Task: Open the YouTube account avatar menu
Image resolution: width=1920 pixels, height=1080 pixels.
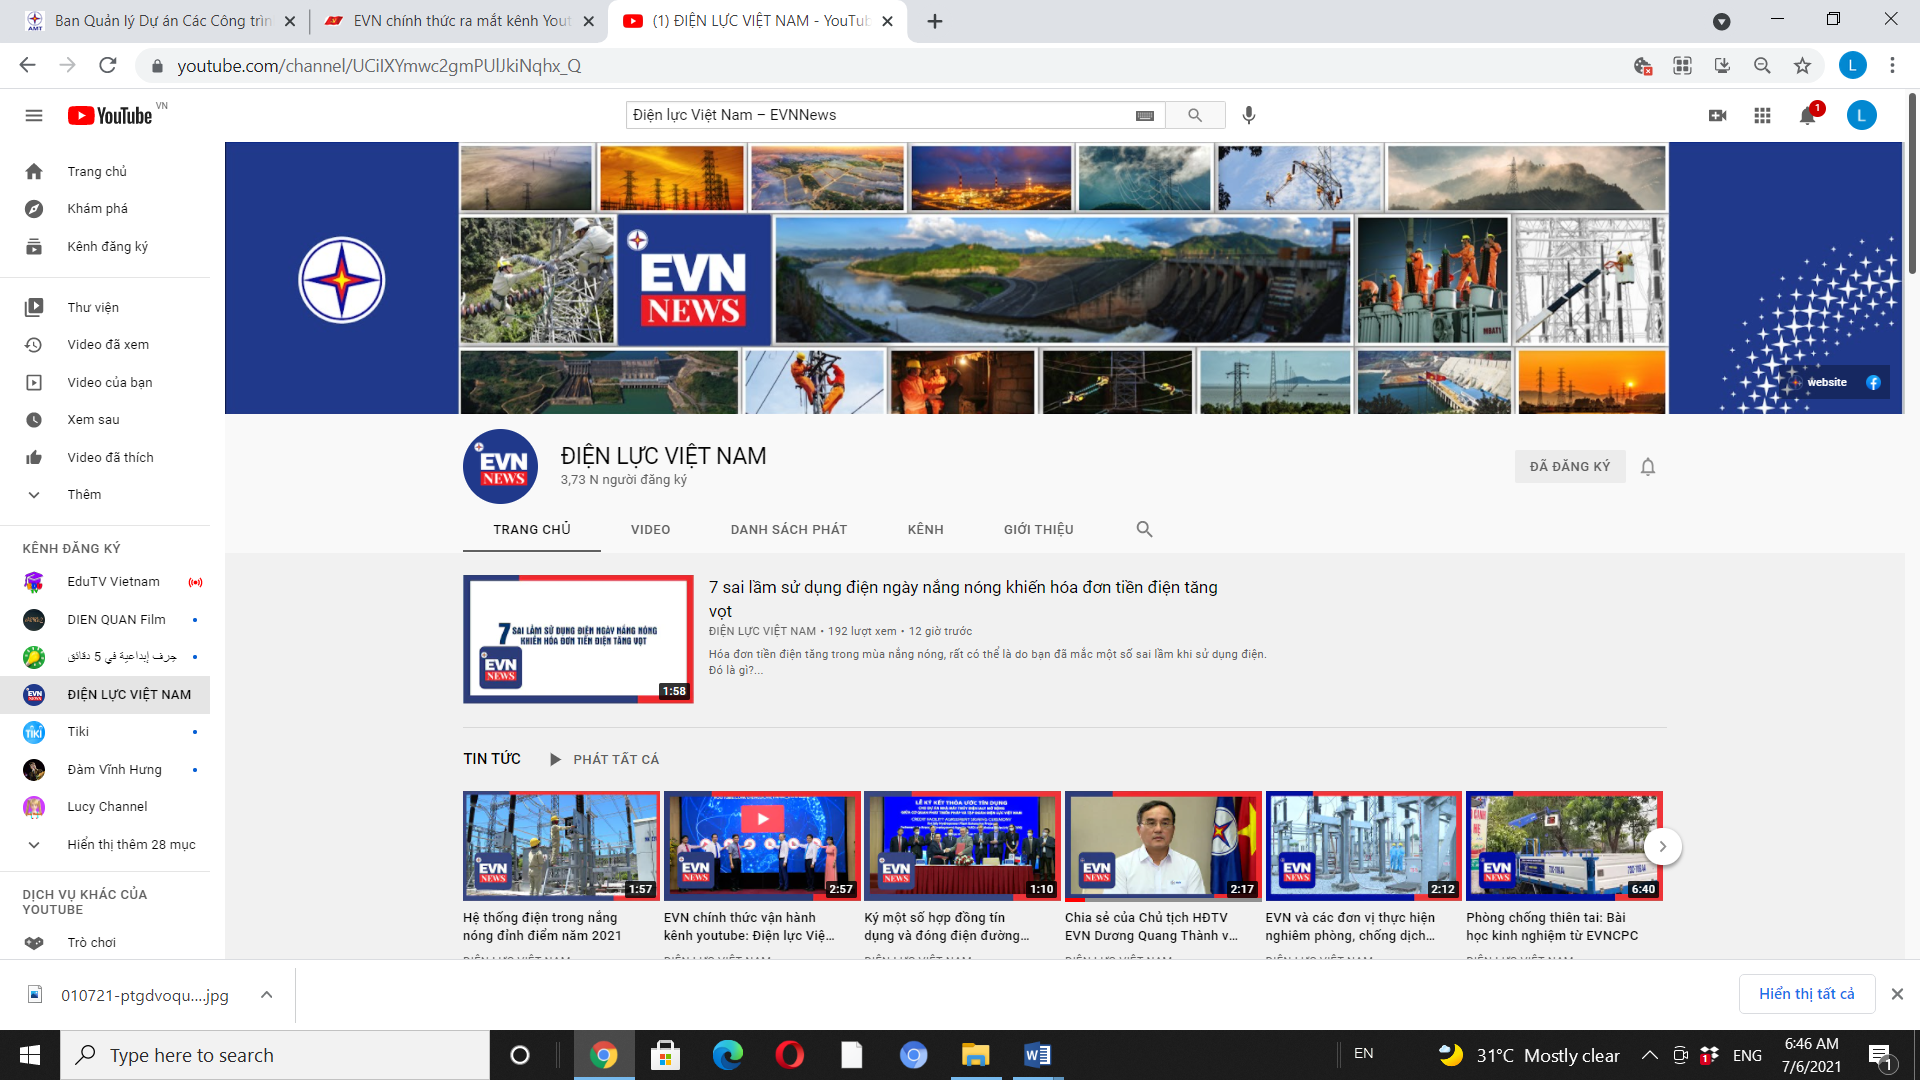Action: [x=1861, y=116]
